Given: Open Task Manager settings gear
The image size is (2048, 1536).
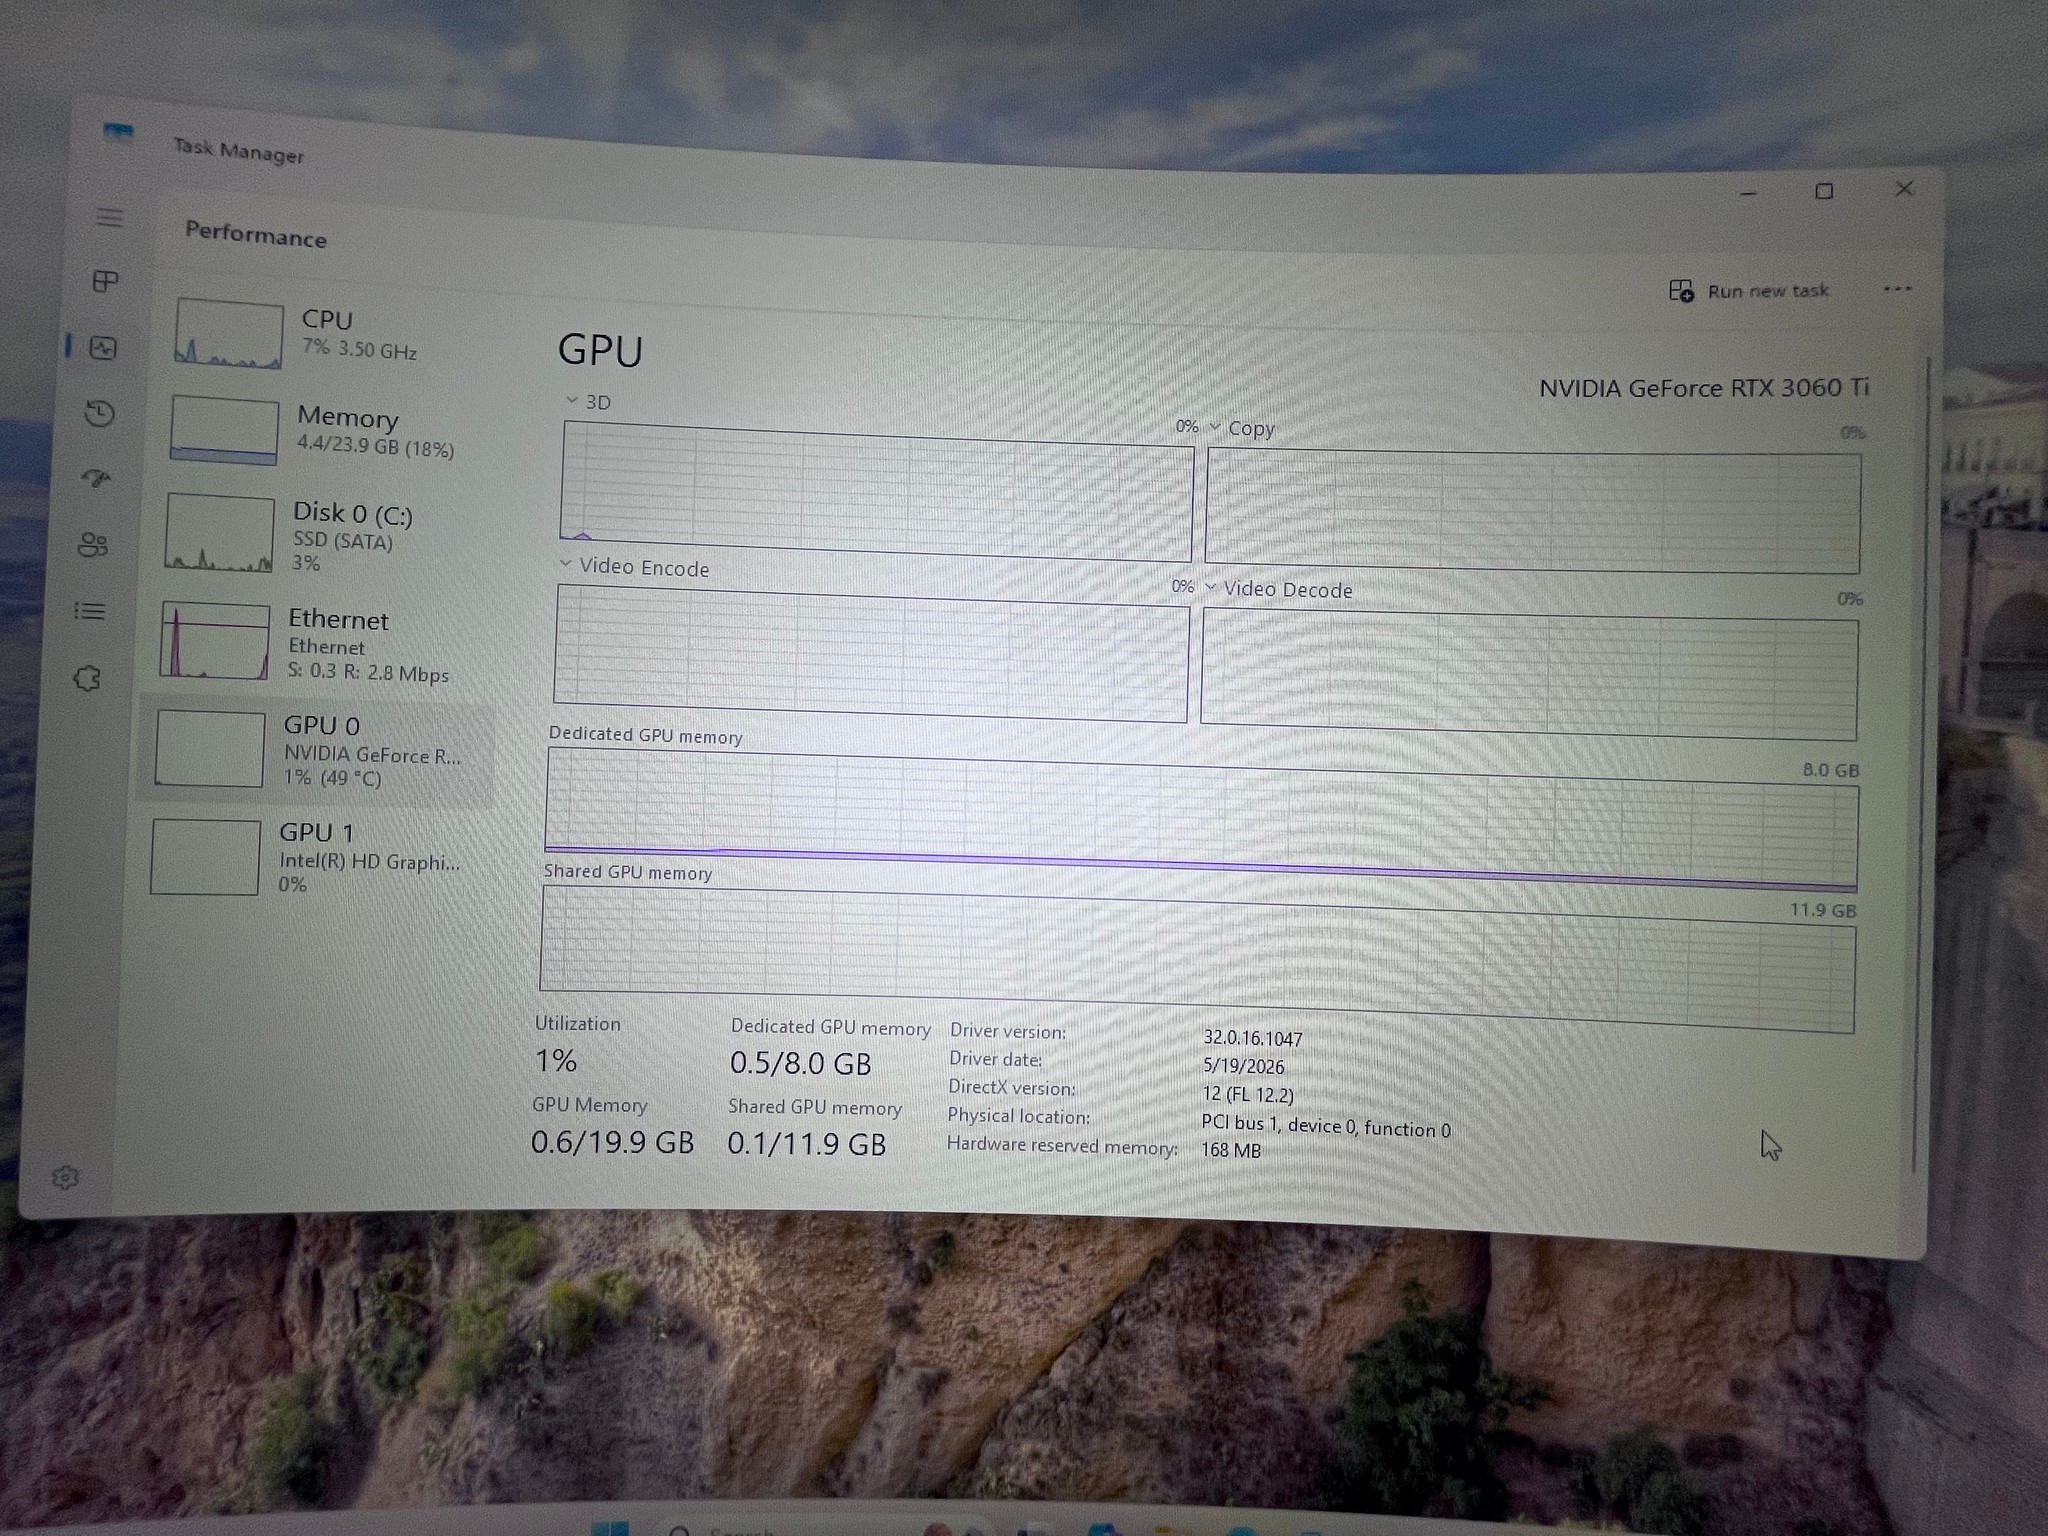Looking at the screenshot, I should click(66, 1177).
